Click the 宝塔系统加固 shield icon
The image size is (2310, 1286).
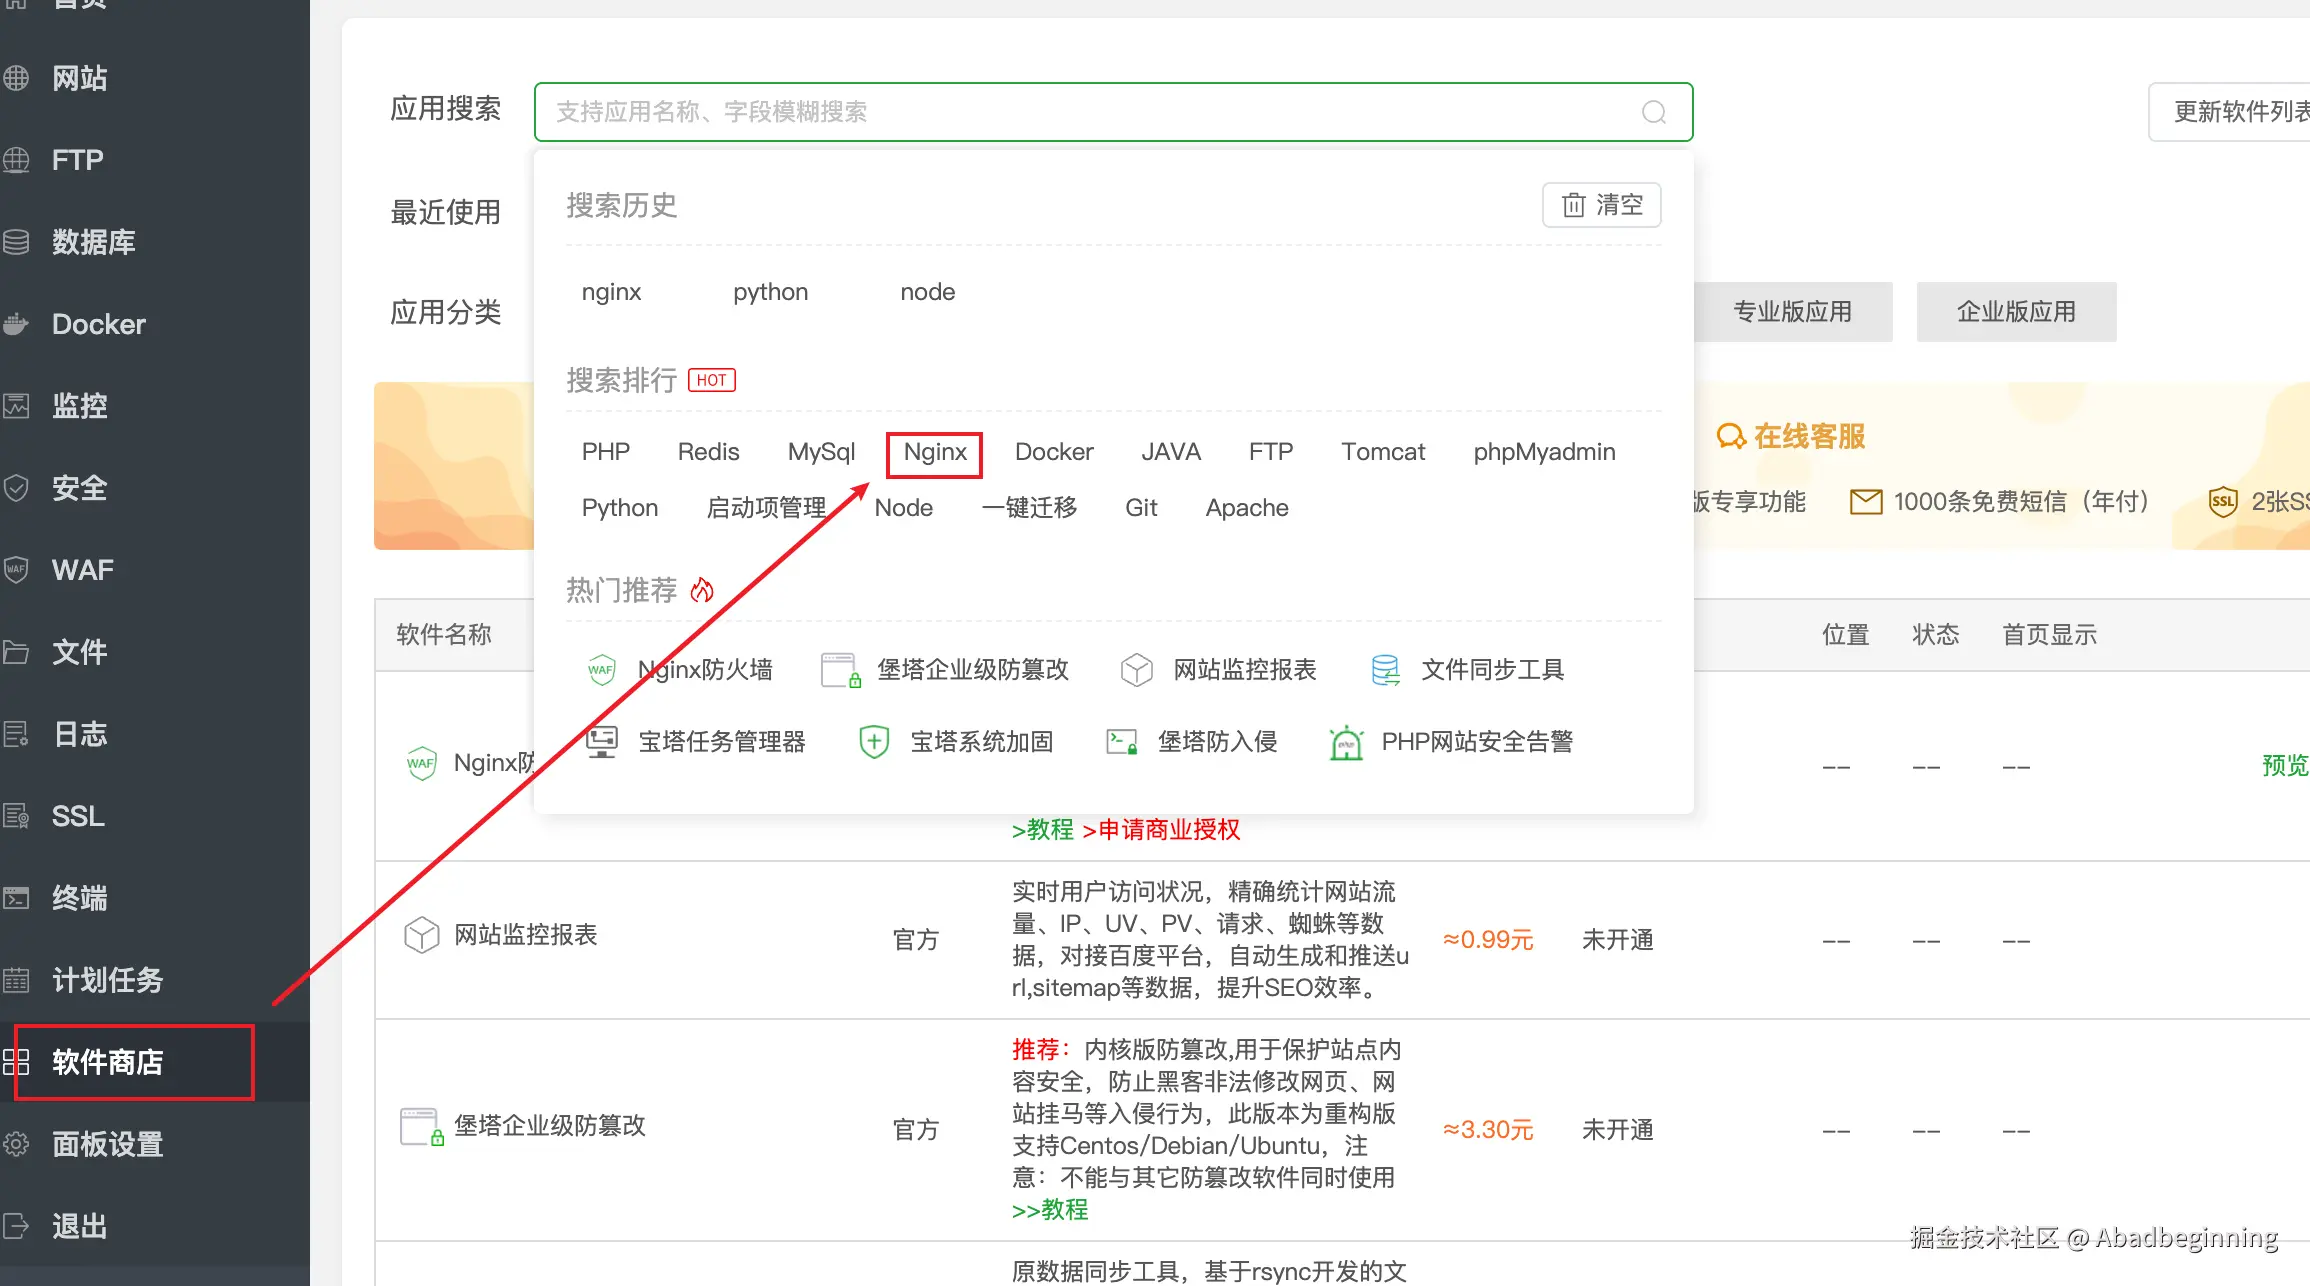[x=874, y=742]
